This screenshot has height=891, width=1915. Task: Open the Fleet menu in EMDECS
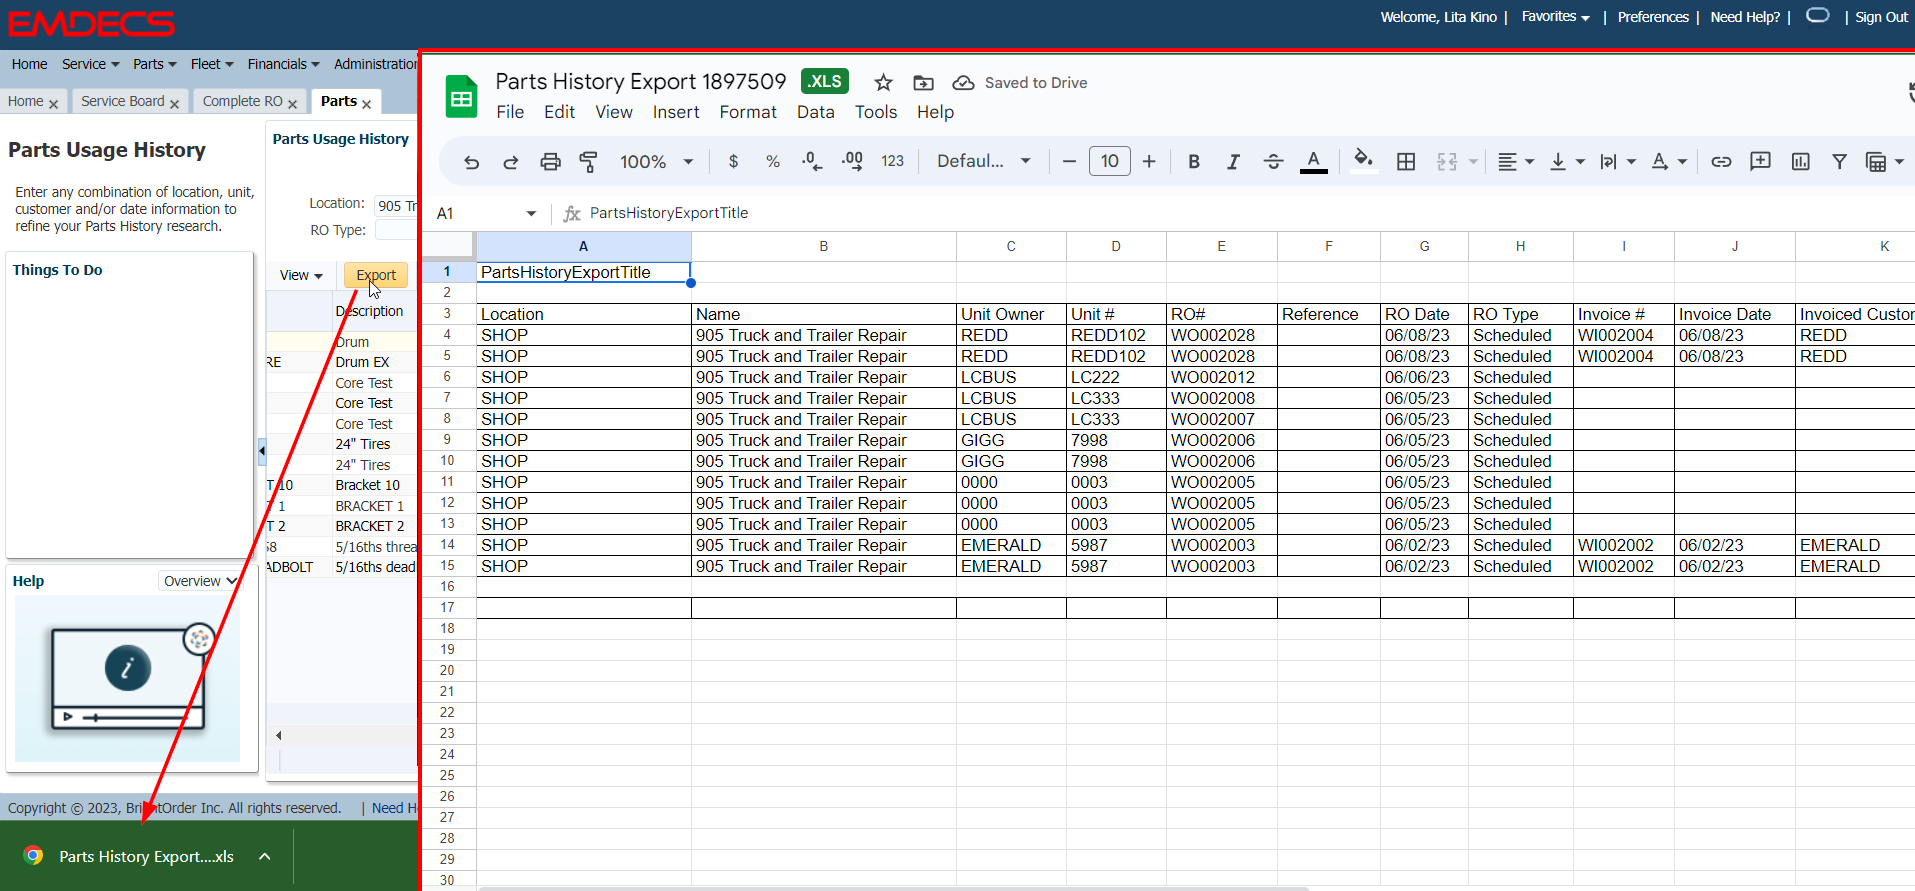pos(212,64)
